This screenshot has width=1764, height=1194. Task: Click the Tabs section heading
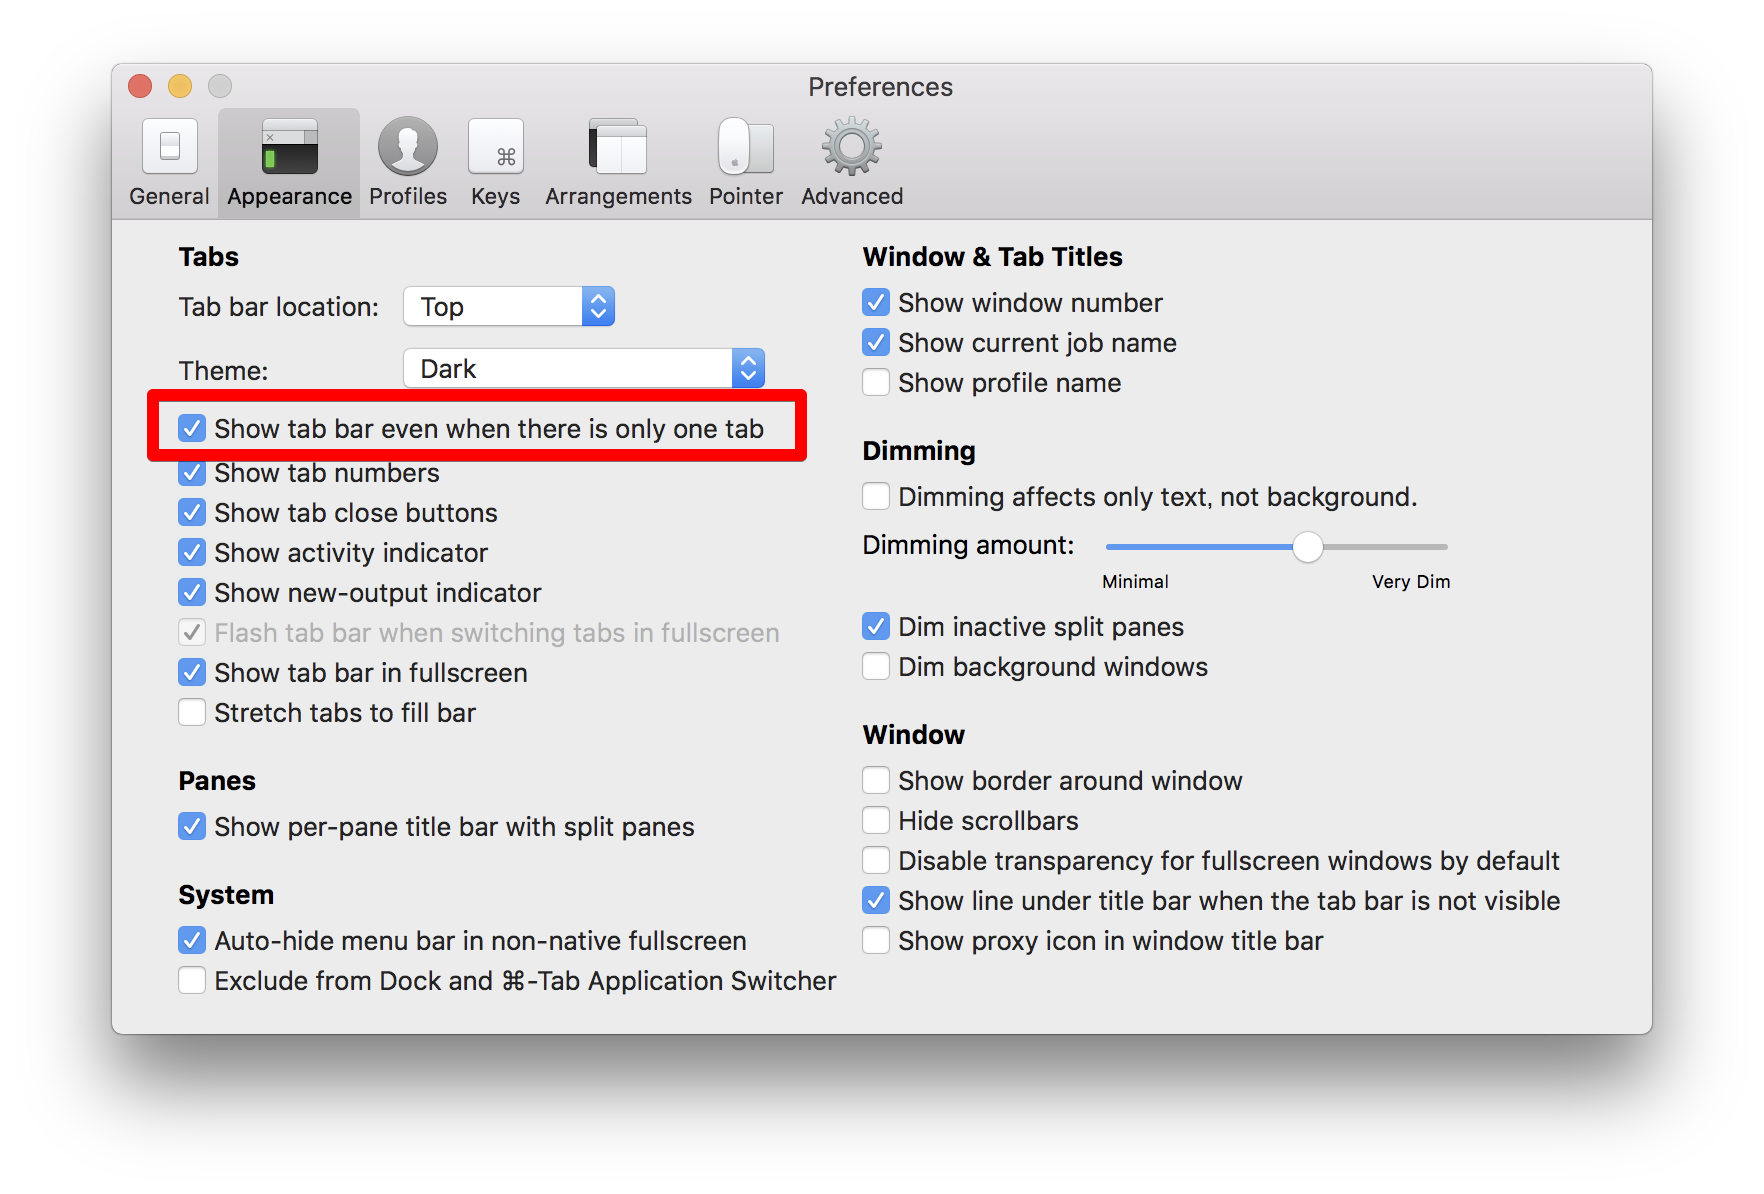tap(209, 257)
